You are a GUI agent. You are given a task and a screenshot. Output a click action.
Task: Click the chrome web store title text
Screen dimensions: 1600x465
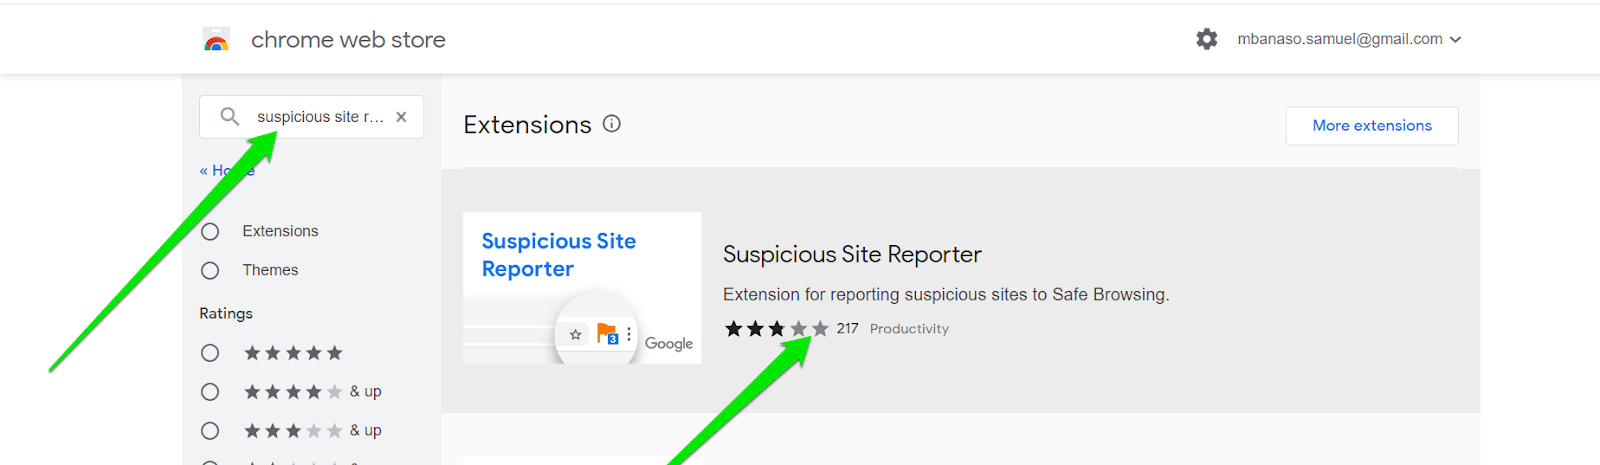tap(348, 40)
